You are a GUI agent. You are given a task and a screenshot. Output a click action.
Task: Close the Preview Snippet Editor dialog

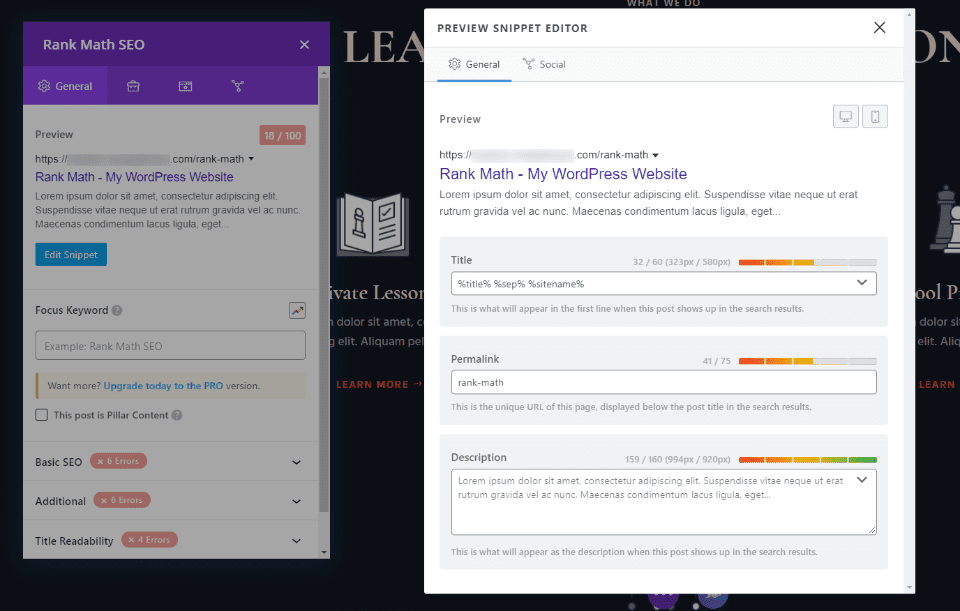pos(879,28)
